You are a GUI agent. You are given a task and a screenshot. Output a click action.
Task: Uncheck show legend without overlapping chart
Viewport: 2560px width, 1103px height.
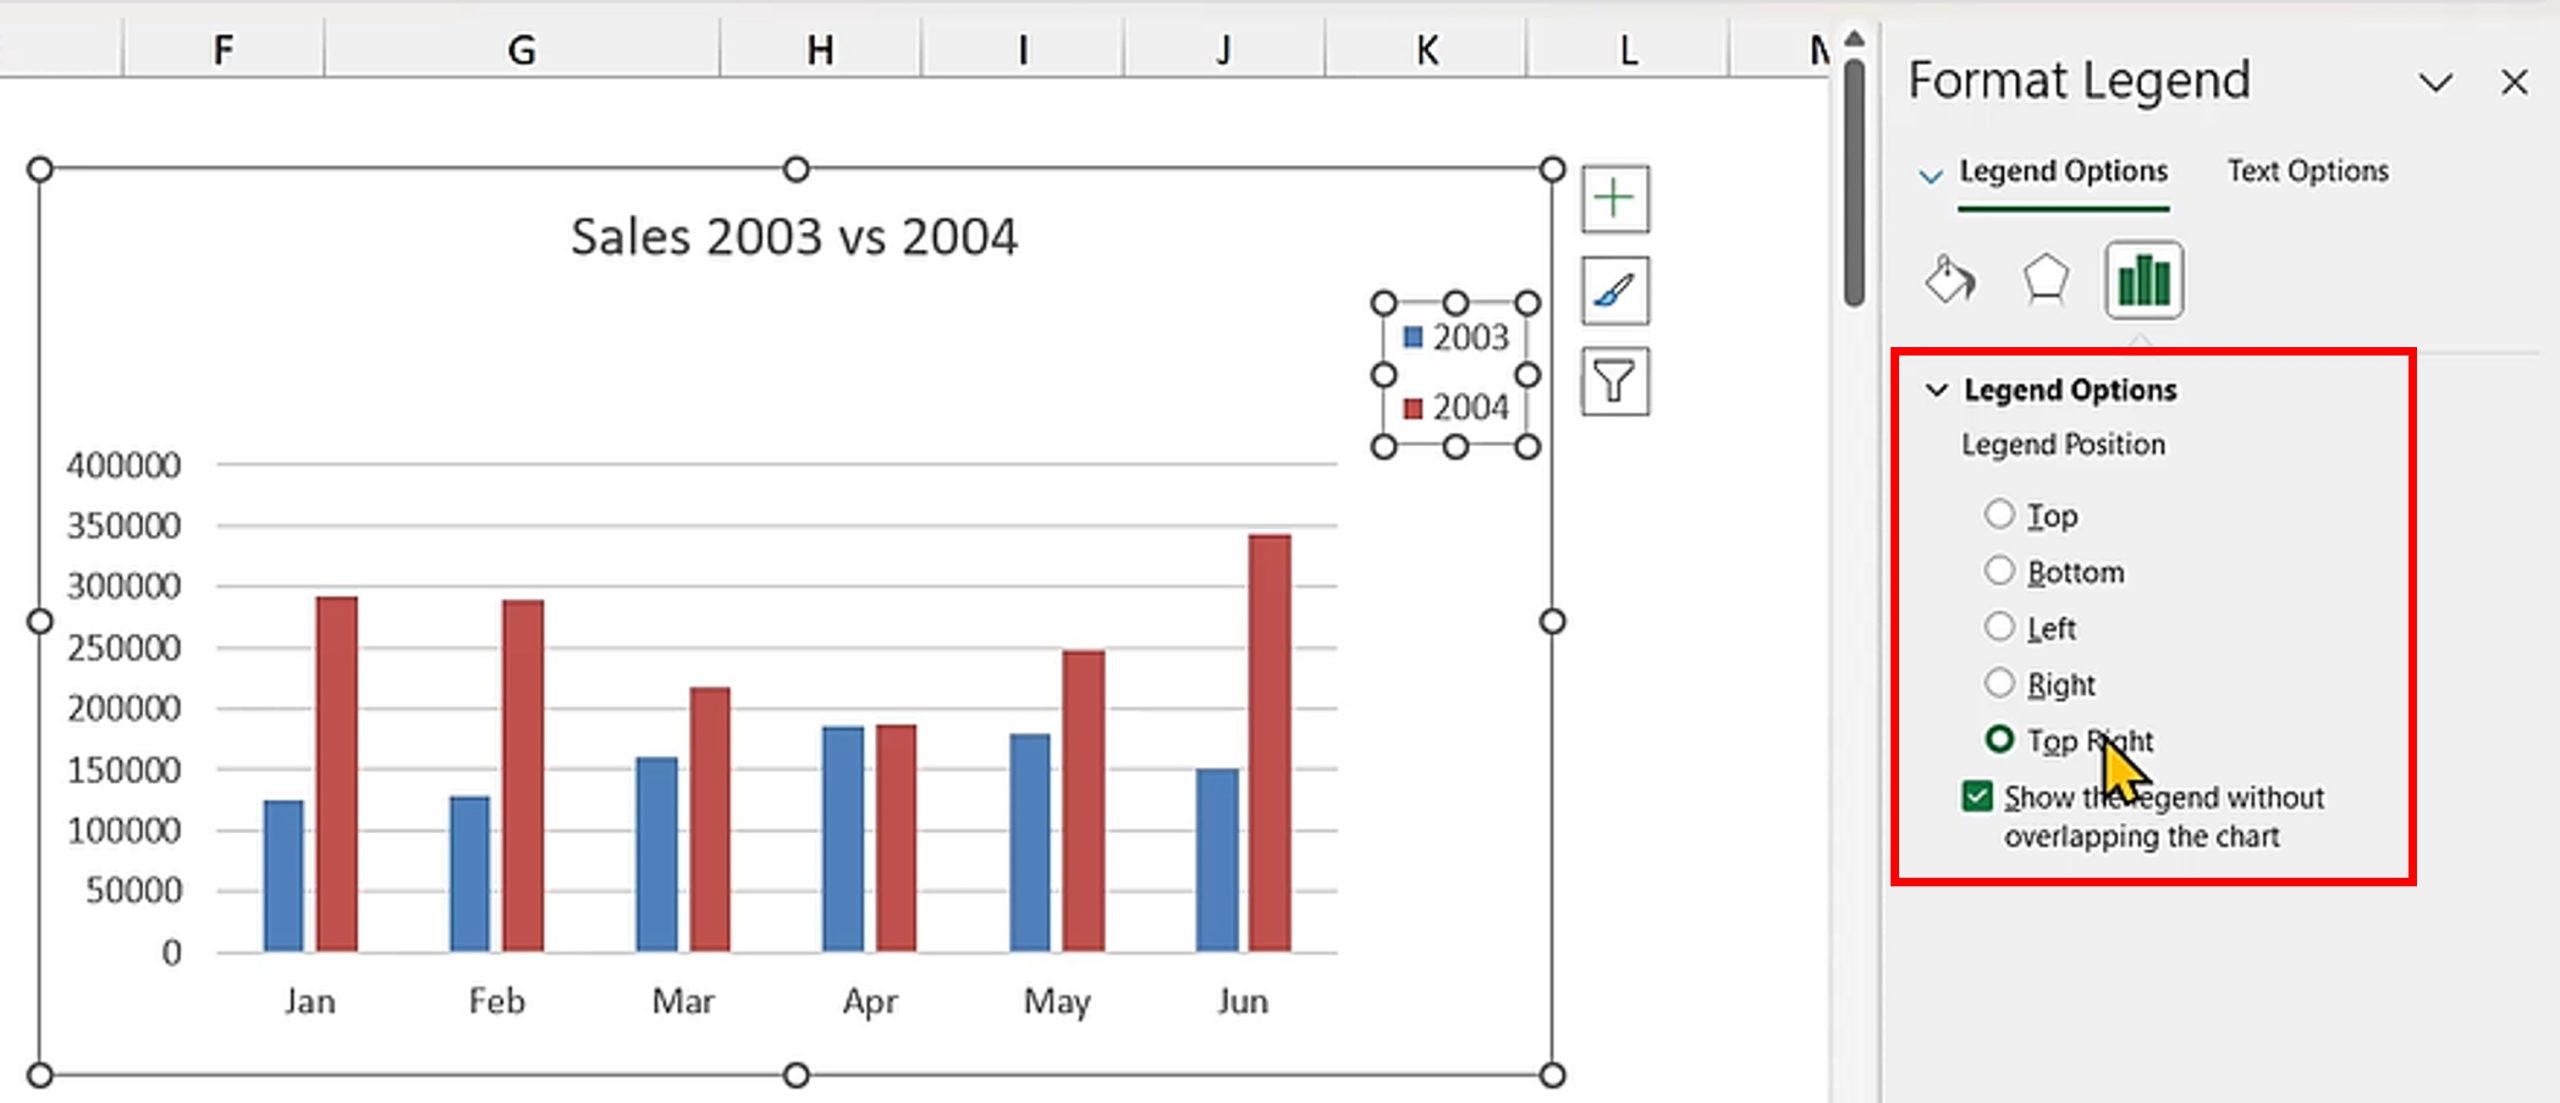(x=1977, y=797)
